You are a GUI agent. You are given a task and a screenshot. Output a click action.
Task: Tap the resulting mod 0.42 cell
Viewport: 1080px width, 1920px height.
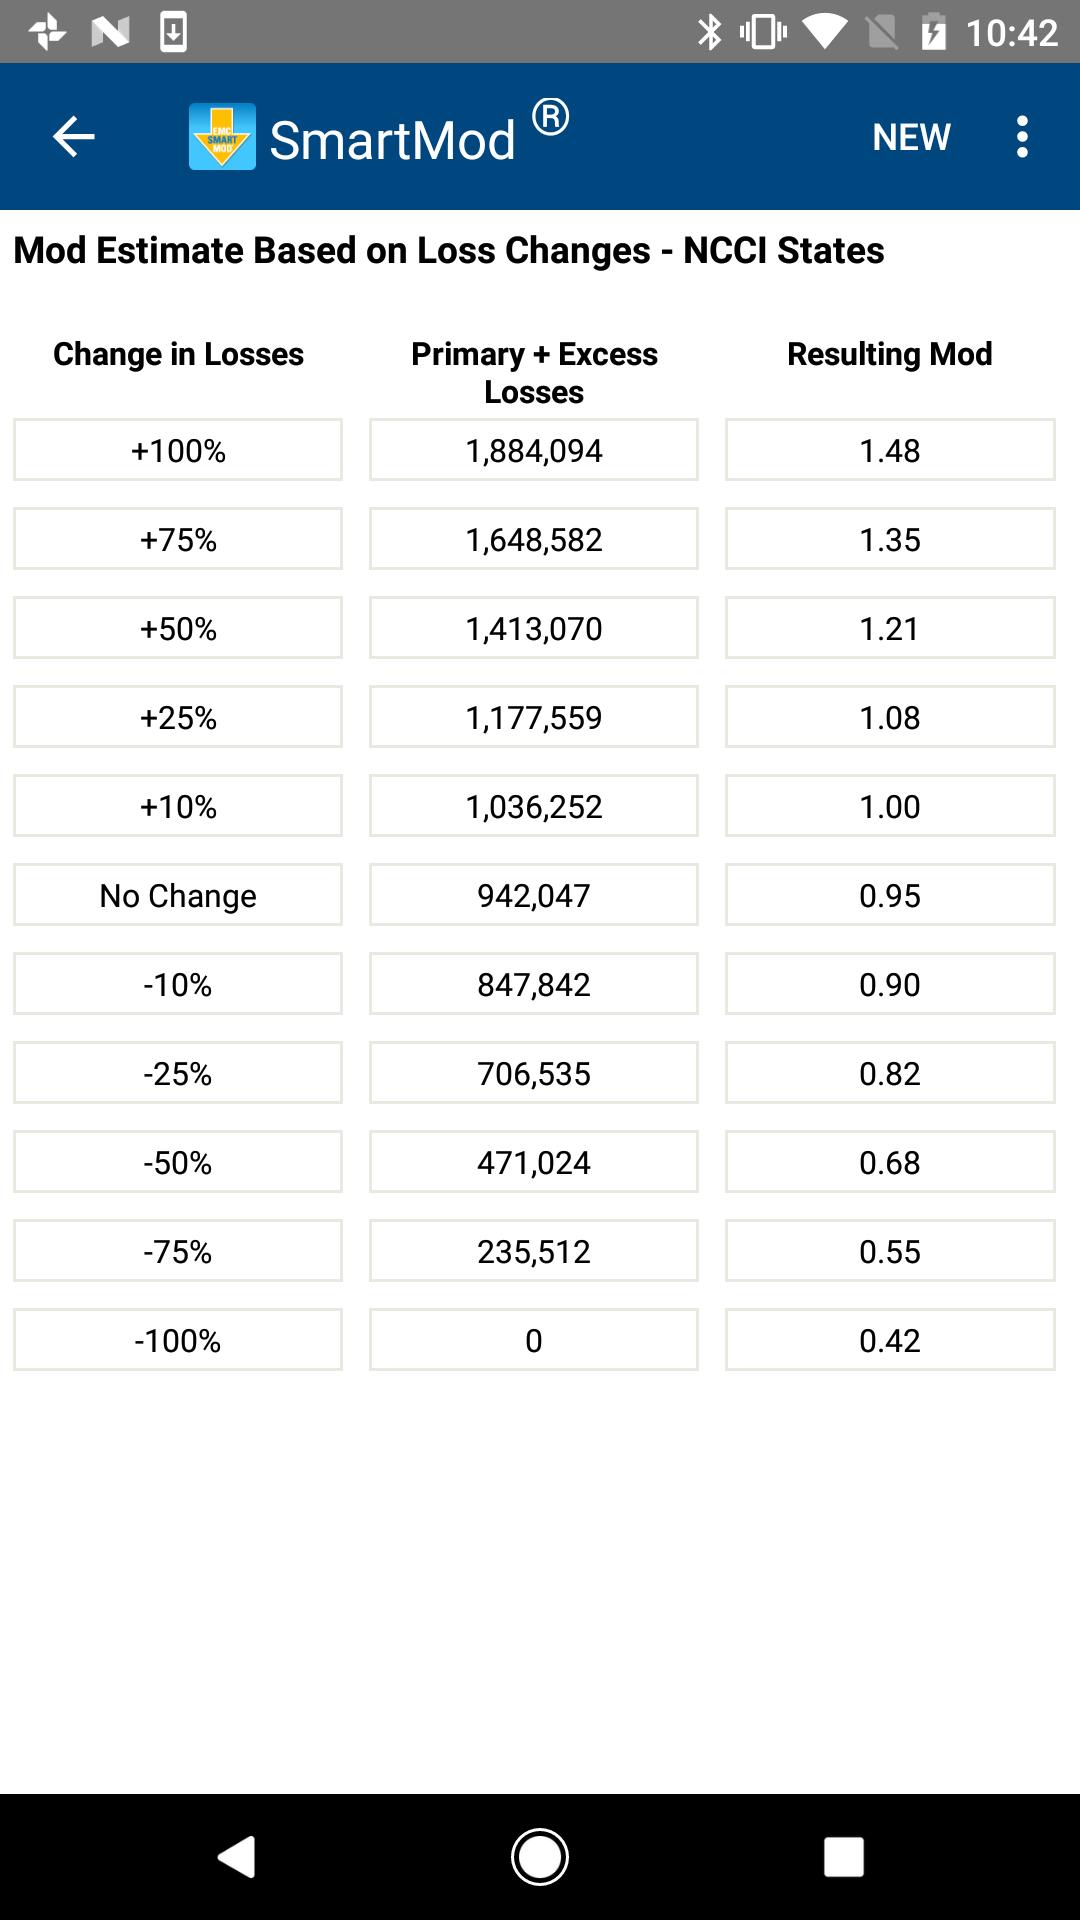[890, 1340]
